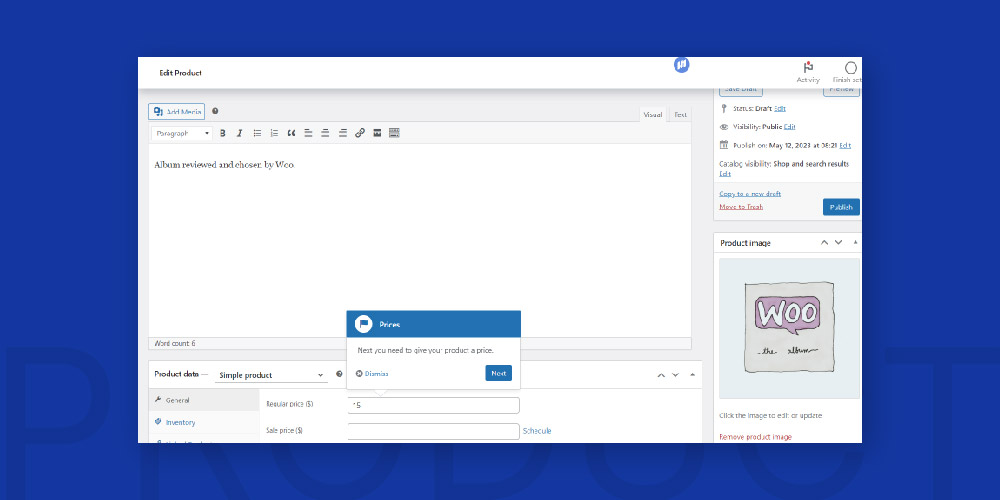1000x500 pixels.
Task: Select the Inventory product data tab
Action: coord(204,422)
